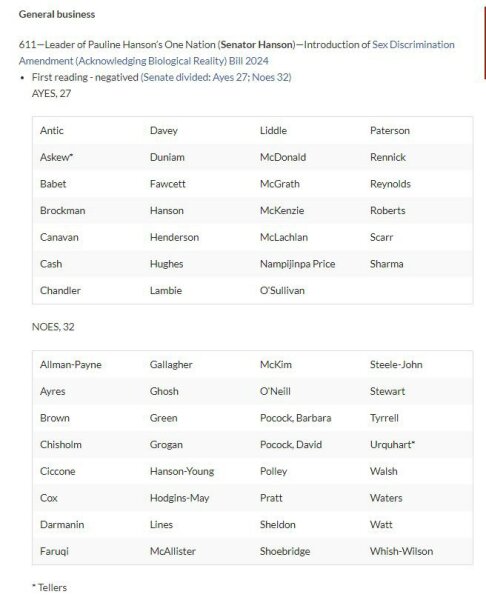Select Lambie in the Ayes table
This screenshot has width=486, height=600.
(x=166, y=290)
